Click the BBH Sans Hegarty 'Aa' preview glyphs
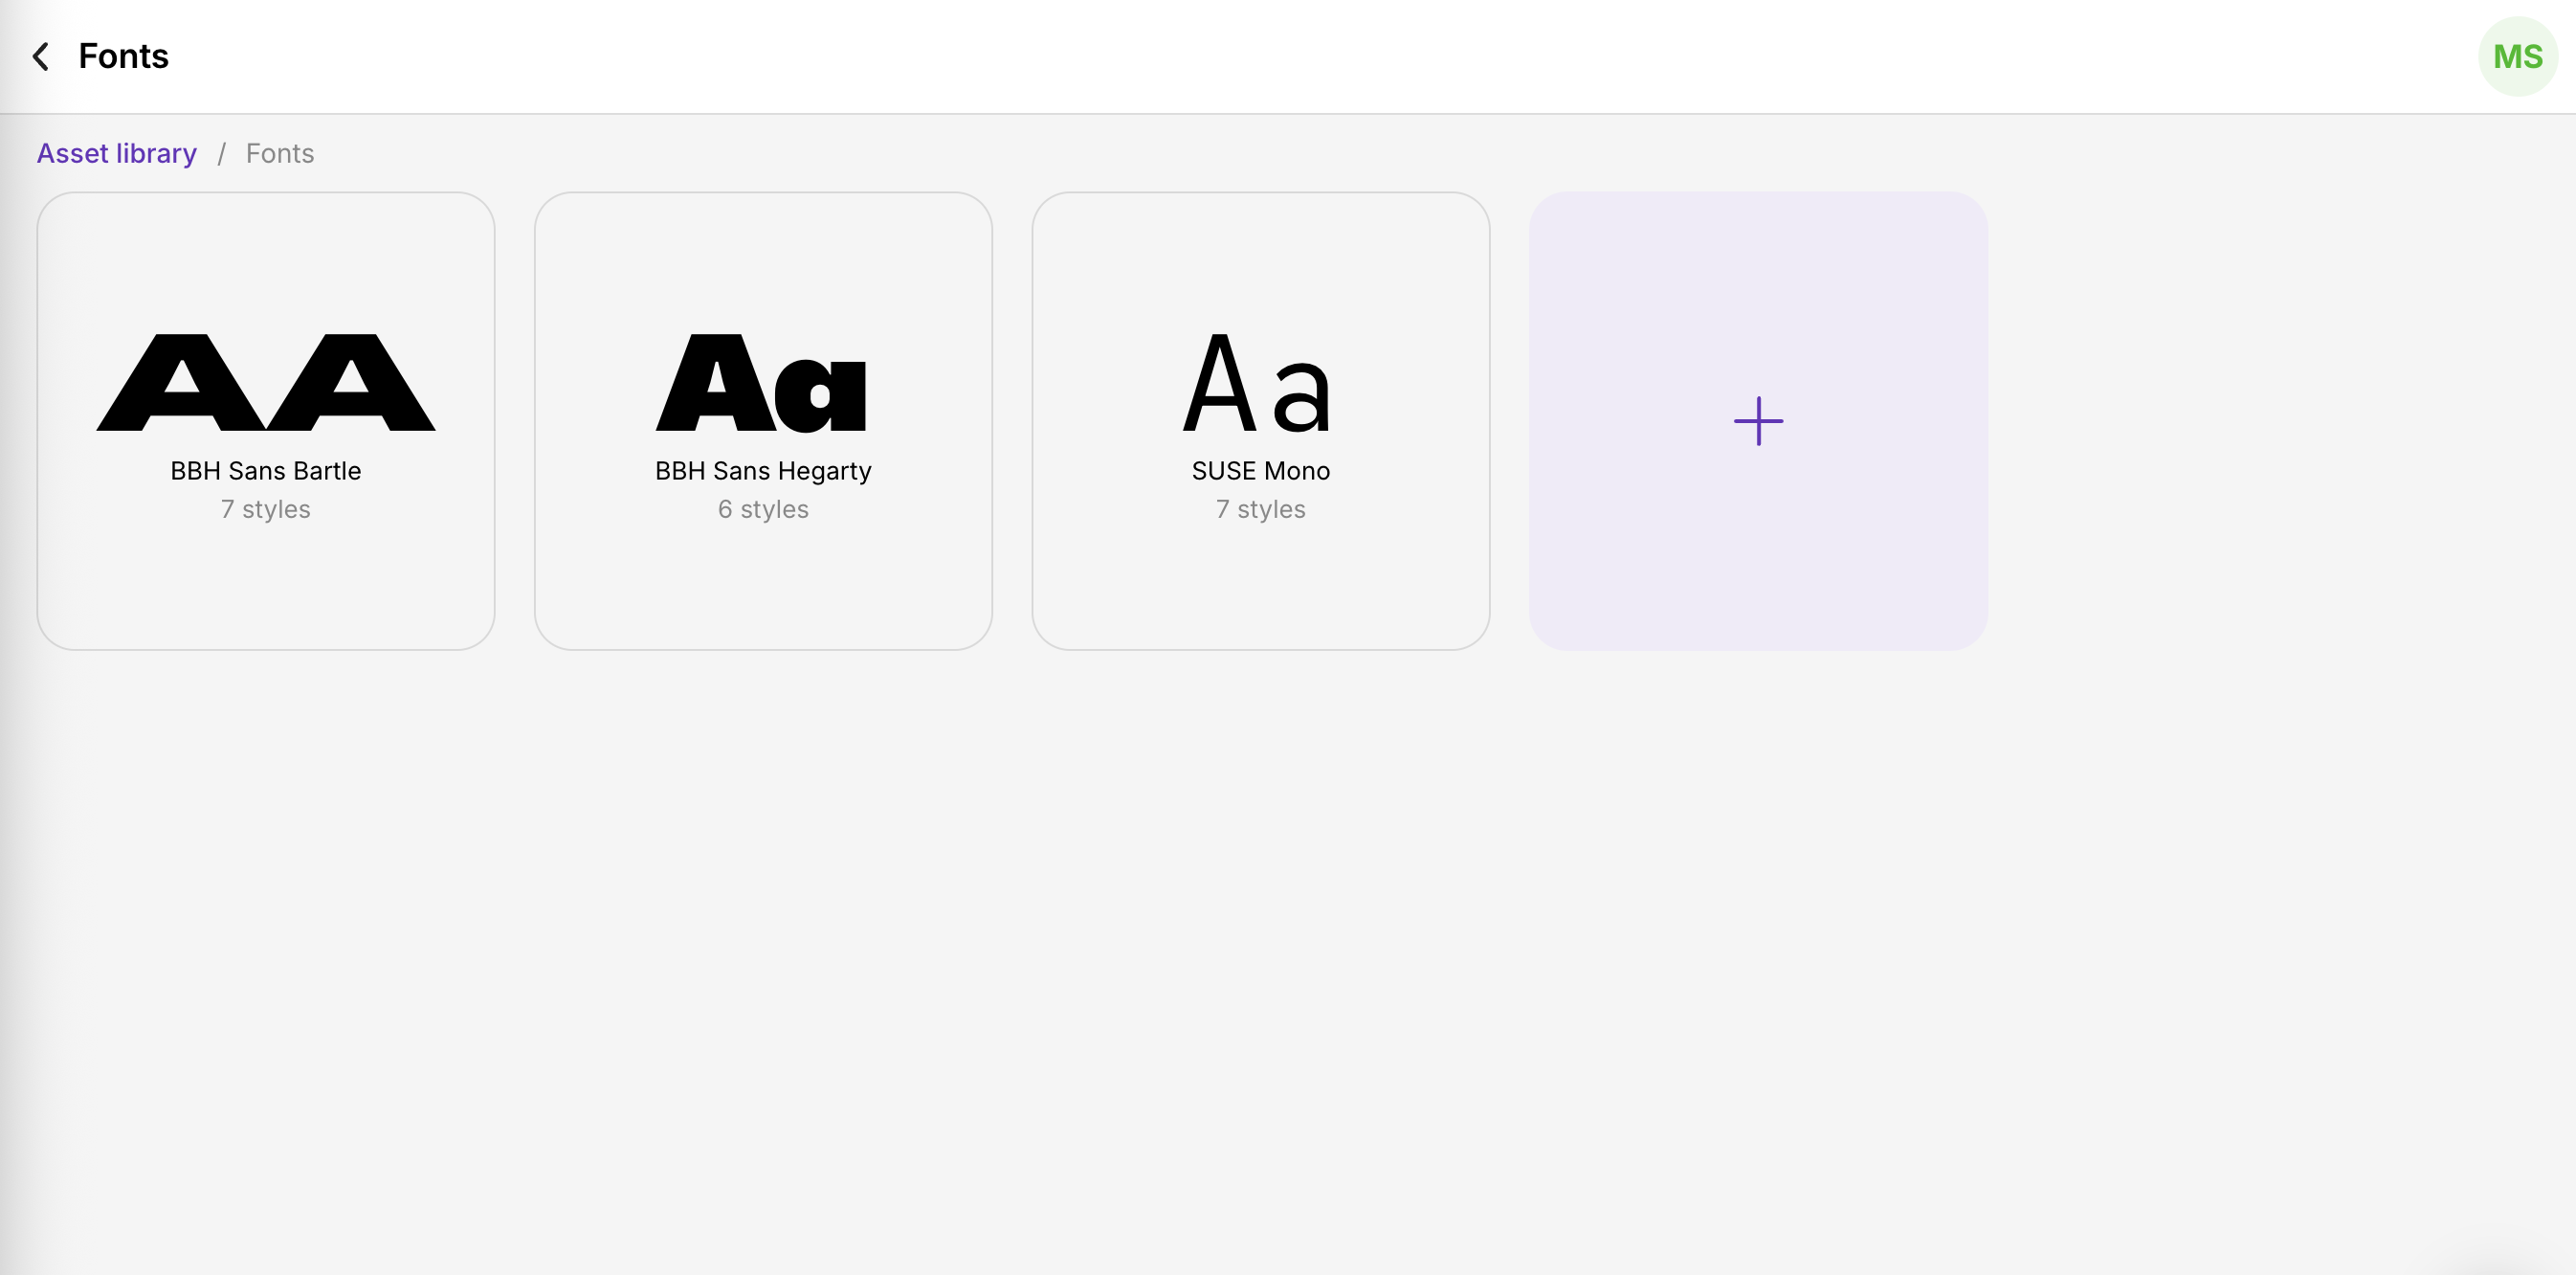 [x=762, y=383]
